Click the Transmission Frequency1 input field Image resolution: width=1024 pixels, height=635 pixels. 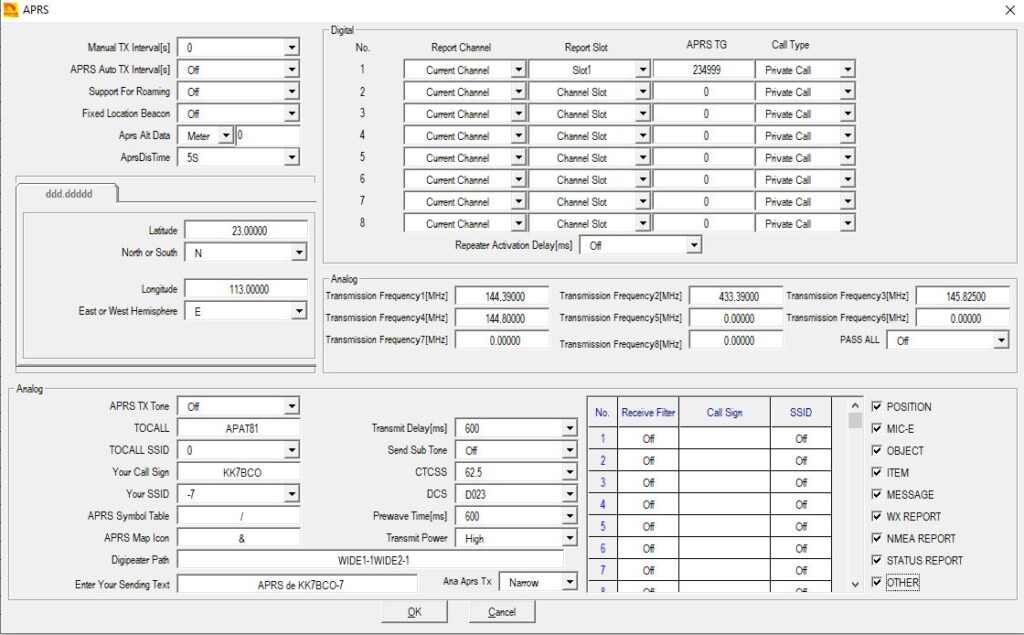[x=503, y=297]
